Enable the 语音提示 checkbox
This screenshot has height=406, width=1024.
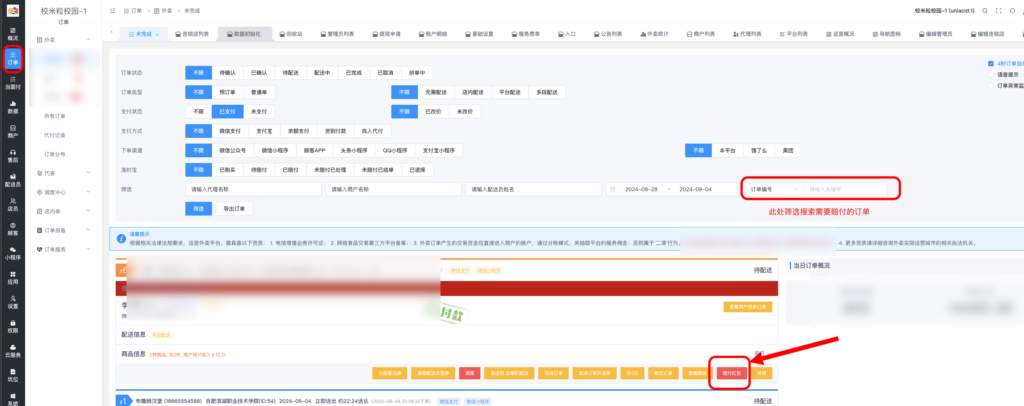coord(991,74)
